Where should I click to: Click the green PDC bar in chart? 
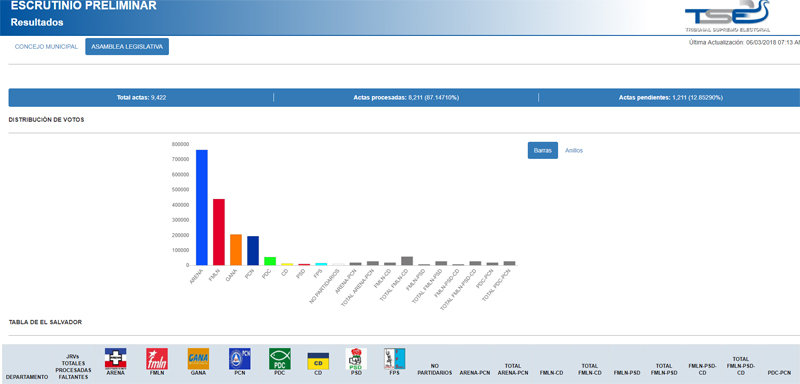tap(270, 261)
